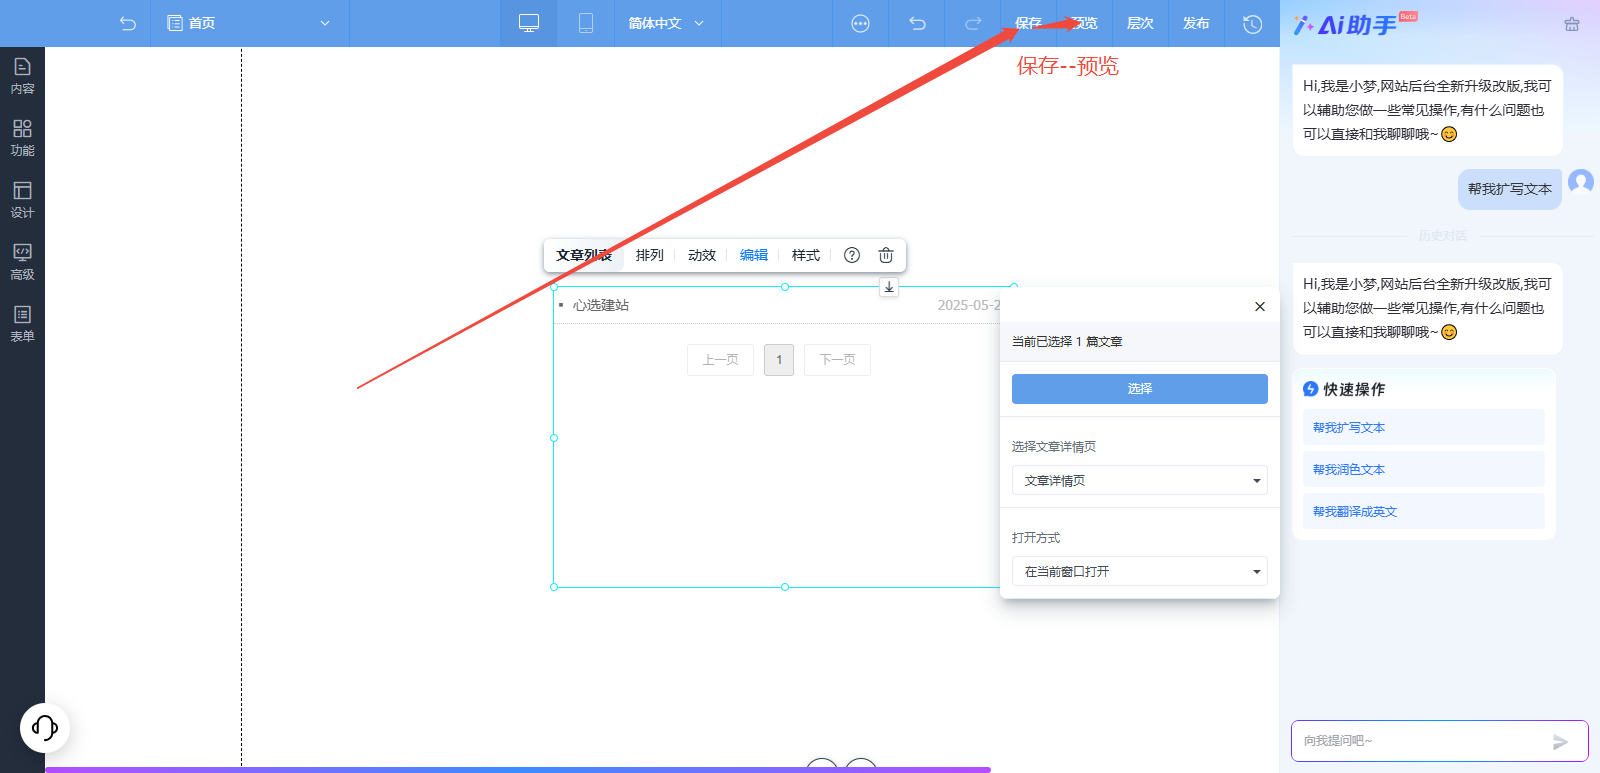Image resolution: width=1600 pixels, height=773 pixels.
Task: Select the 排列 tab in widget toolbar
Action: (x=649, y=255)
